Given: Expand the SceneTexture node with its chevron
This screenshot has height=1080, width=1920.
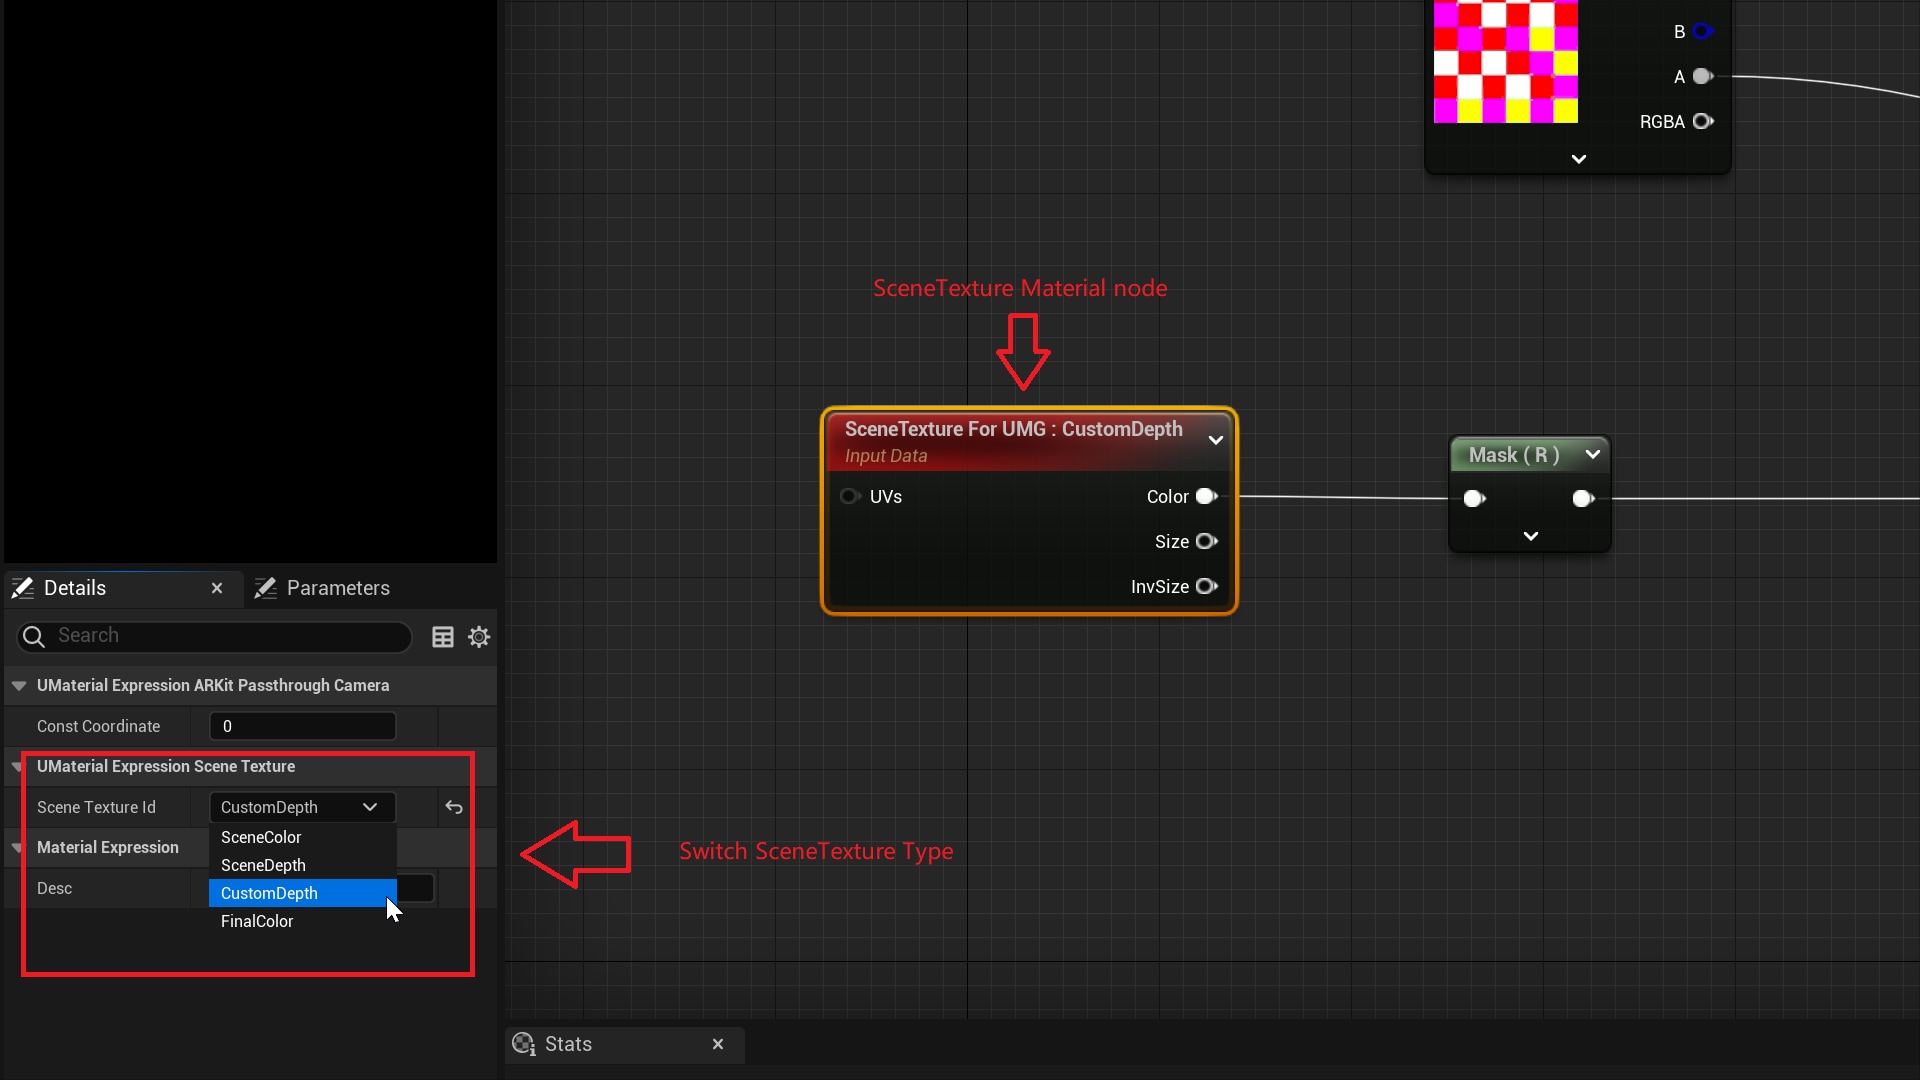Looking at the screenshot, I should pos(1215,440).
